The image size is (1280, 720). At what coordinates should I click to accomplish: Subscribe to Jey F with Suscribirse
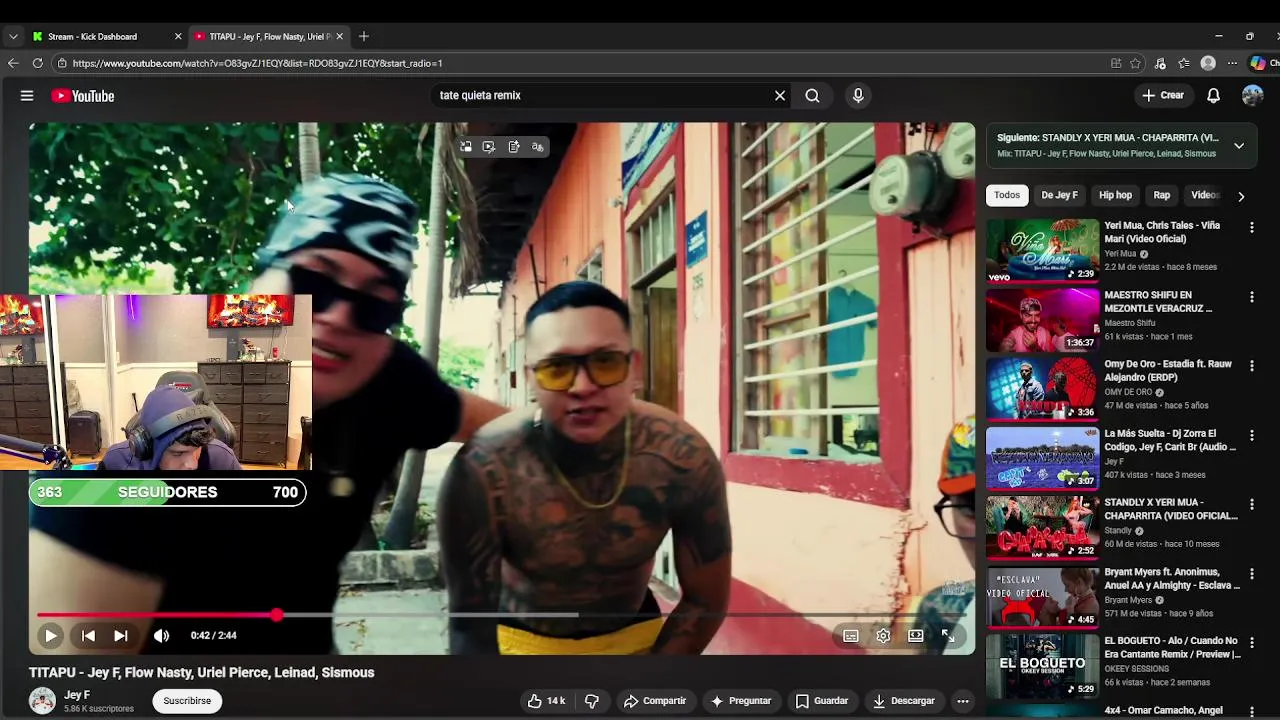(187, 701)
